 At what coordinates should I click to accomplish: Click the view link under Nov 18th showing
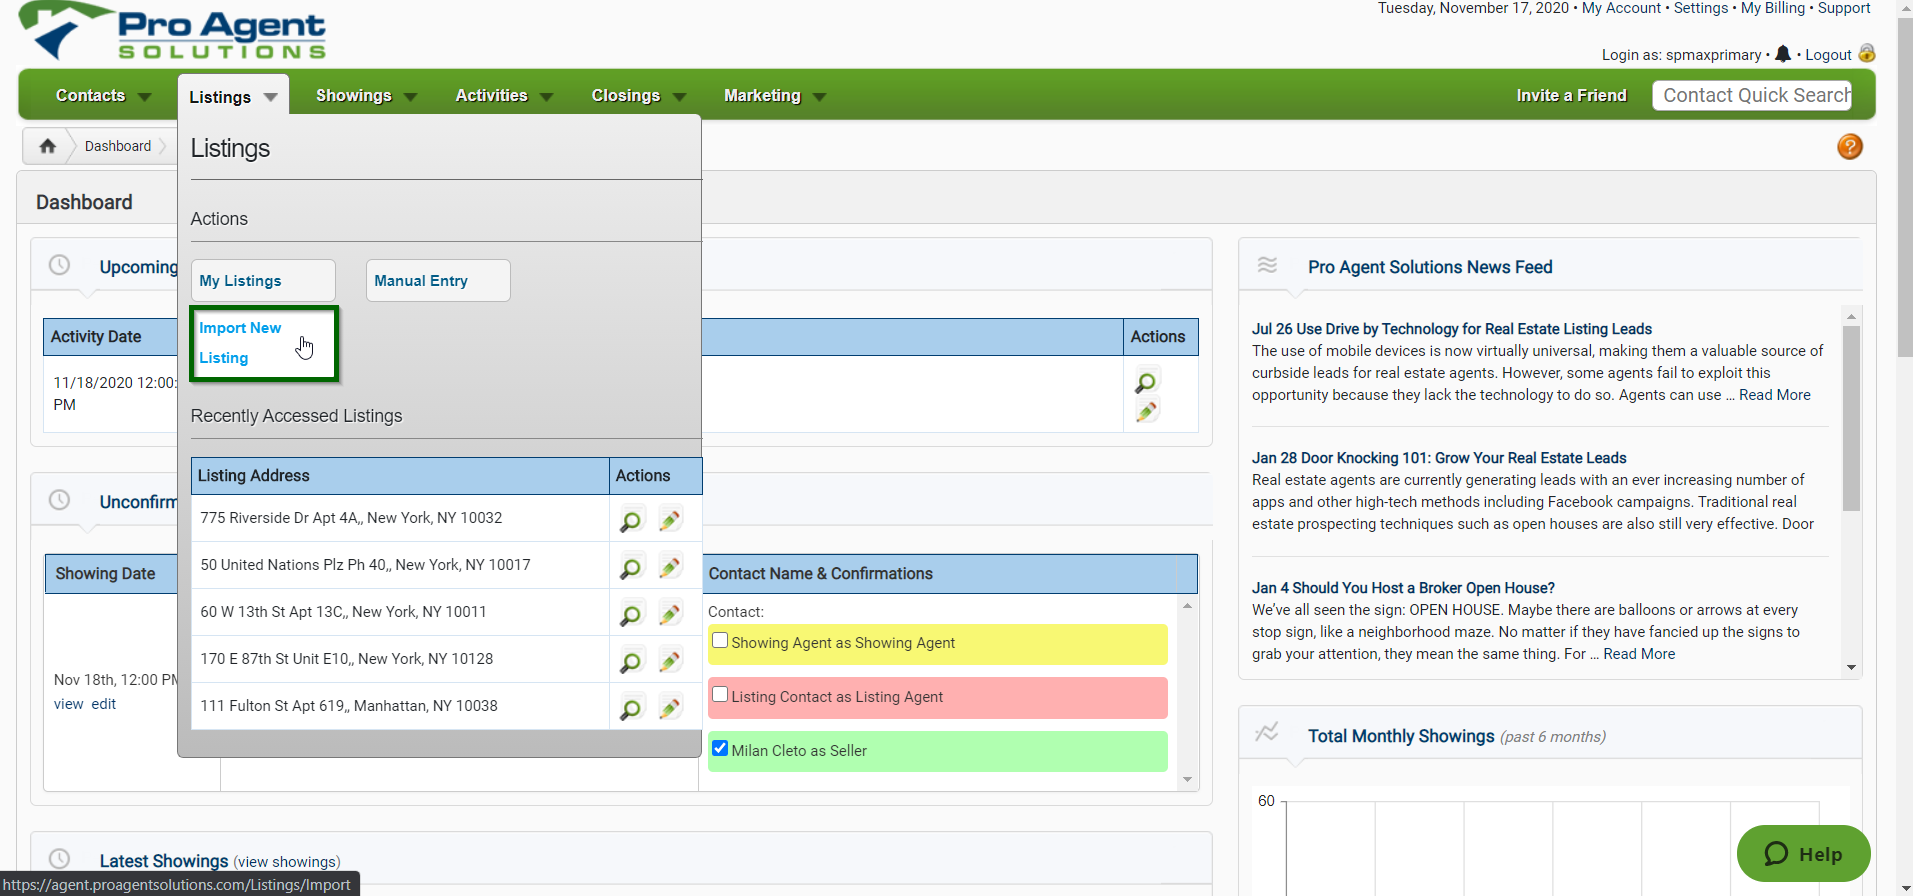pyautogui.click(x=68, y=704)
